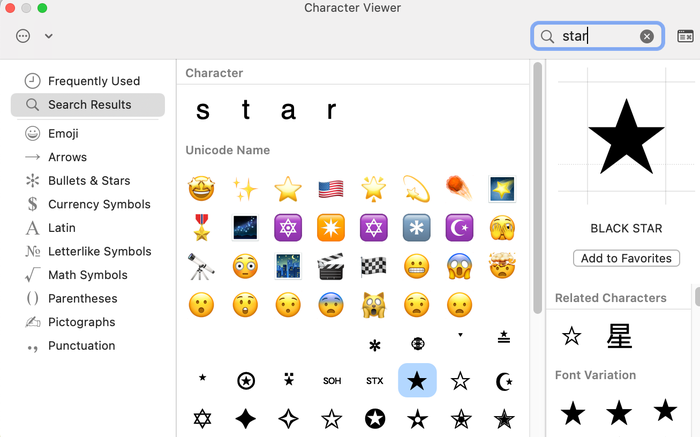Choose the Math Symbols category

click(x=88, y=275)
